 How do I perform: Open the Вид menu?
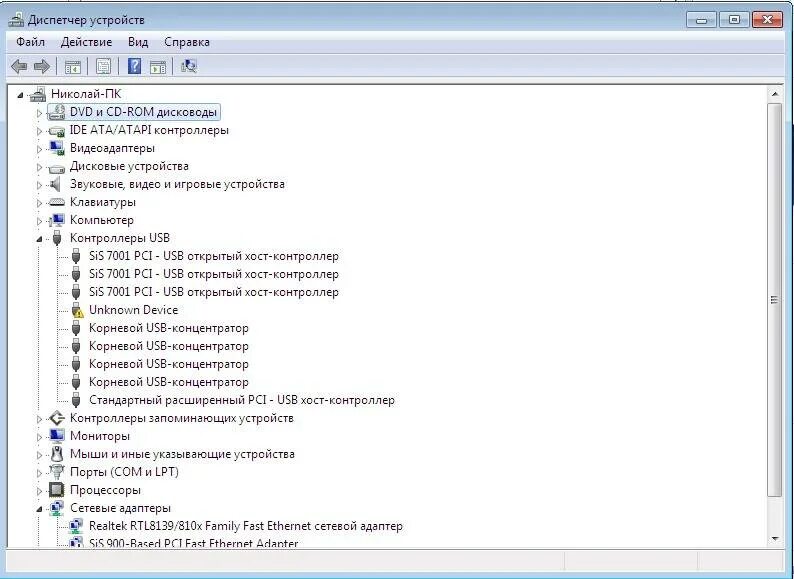[x=138, y=42]
